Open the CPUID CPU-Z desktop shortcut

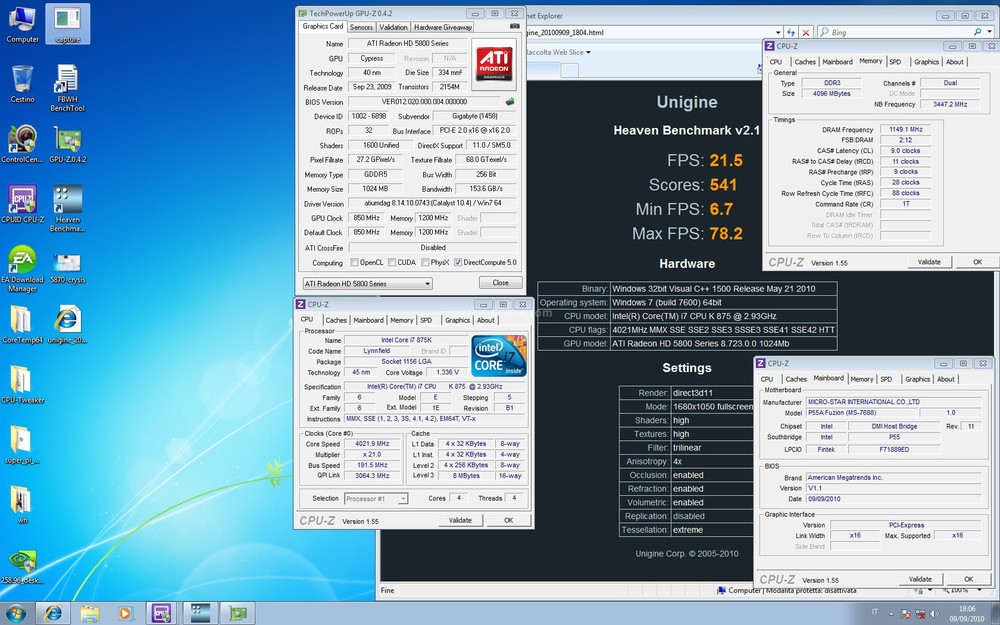click(22, 203)
